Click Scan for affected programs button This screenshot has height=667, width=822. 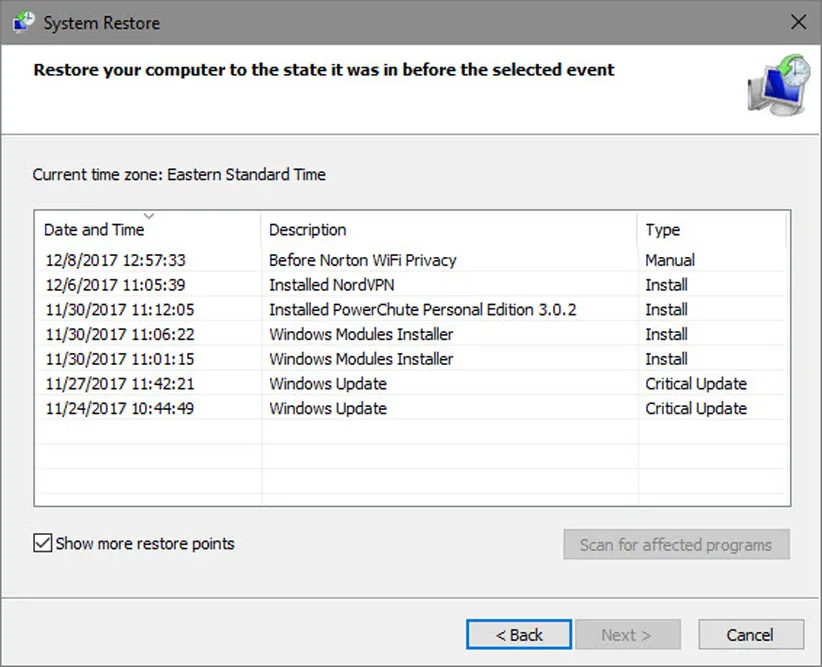(x=676, y=545)
